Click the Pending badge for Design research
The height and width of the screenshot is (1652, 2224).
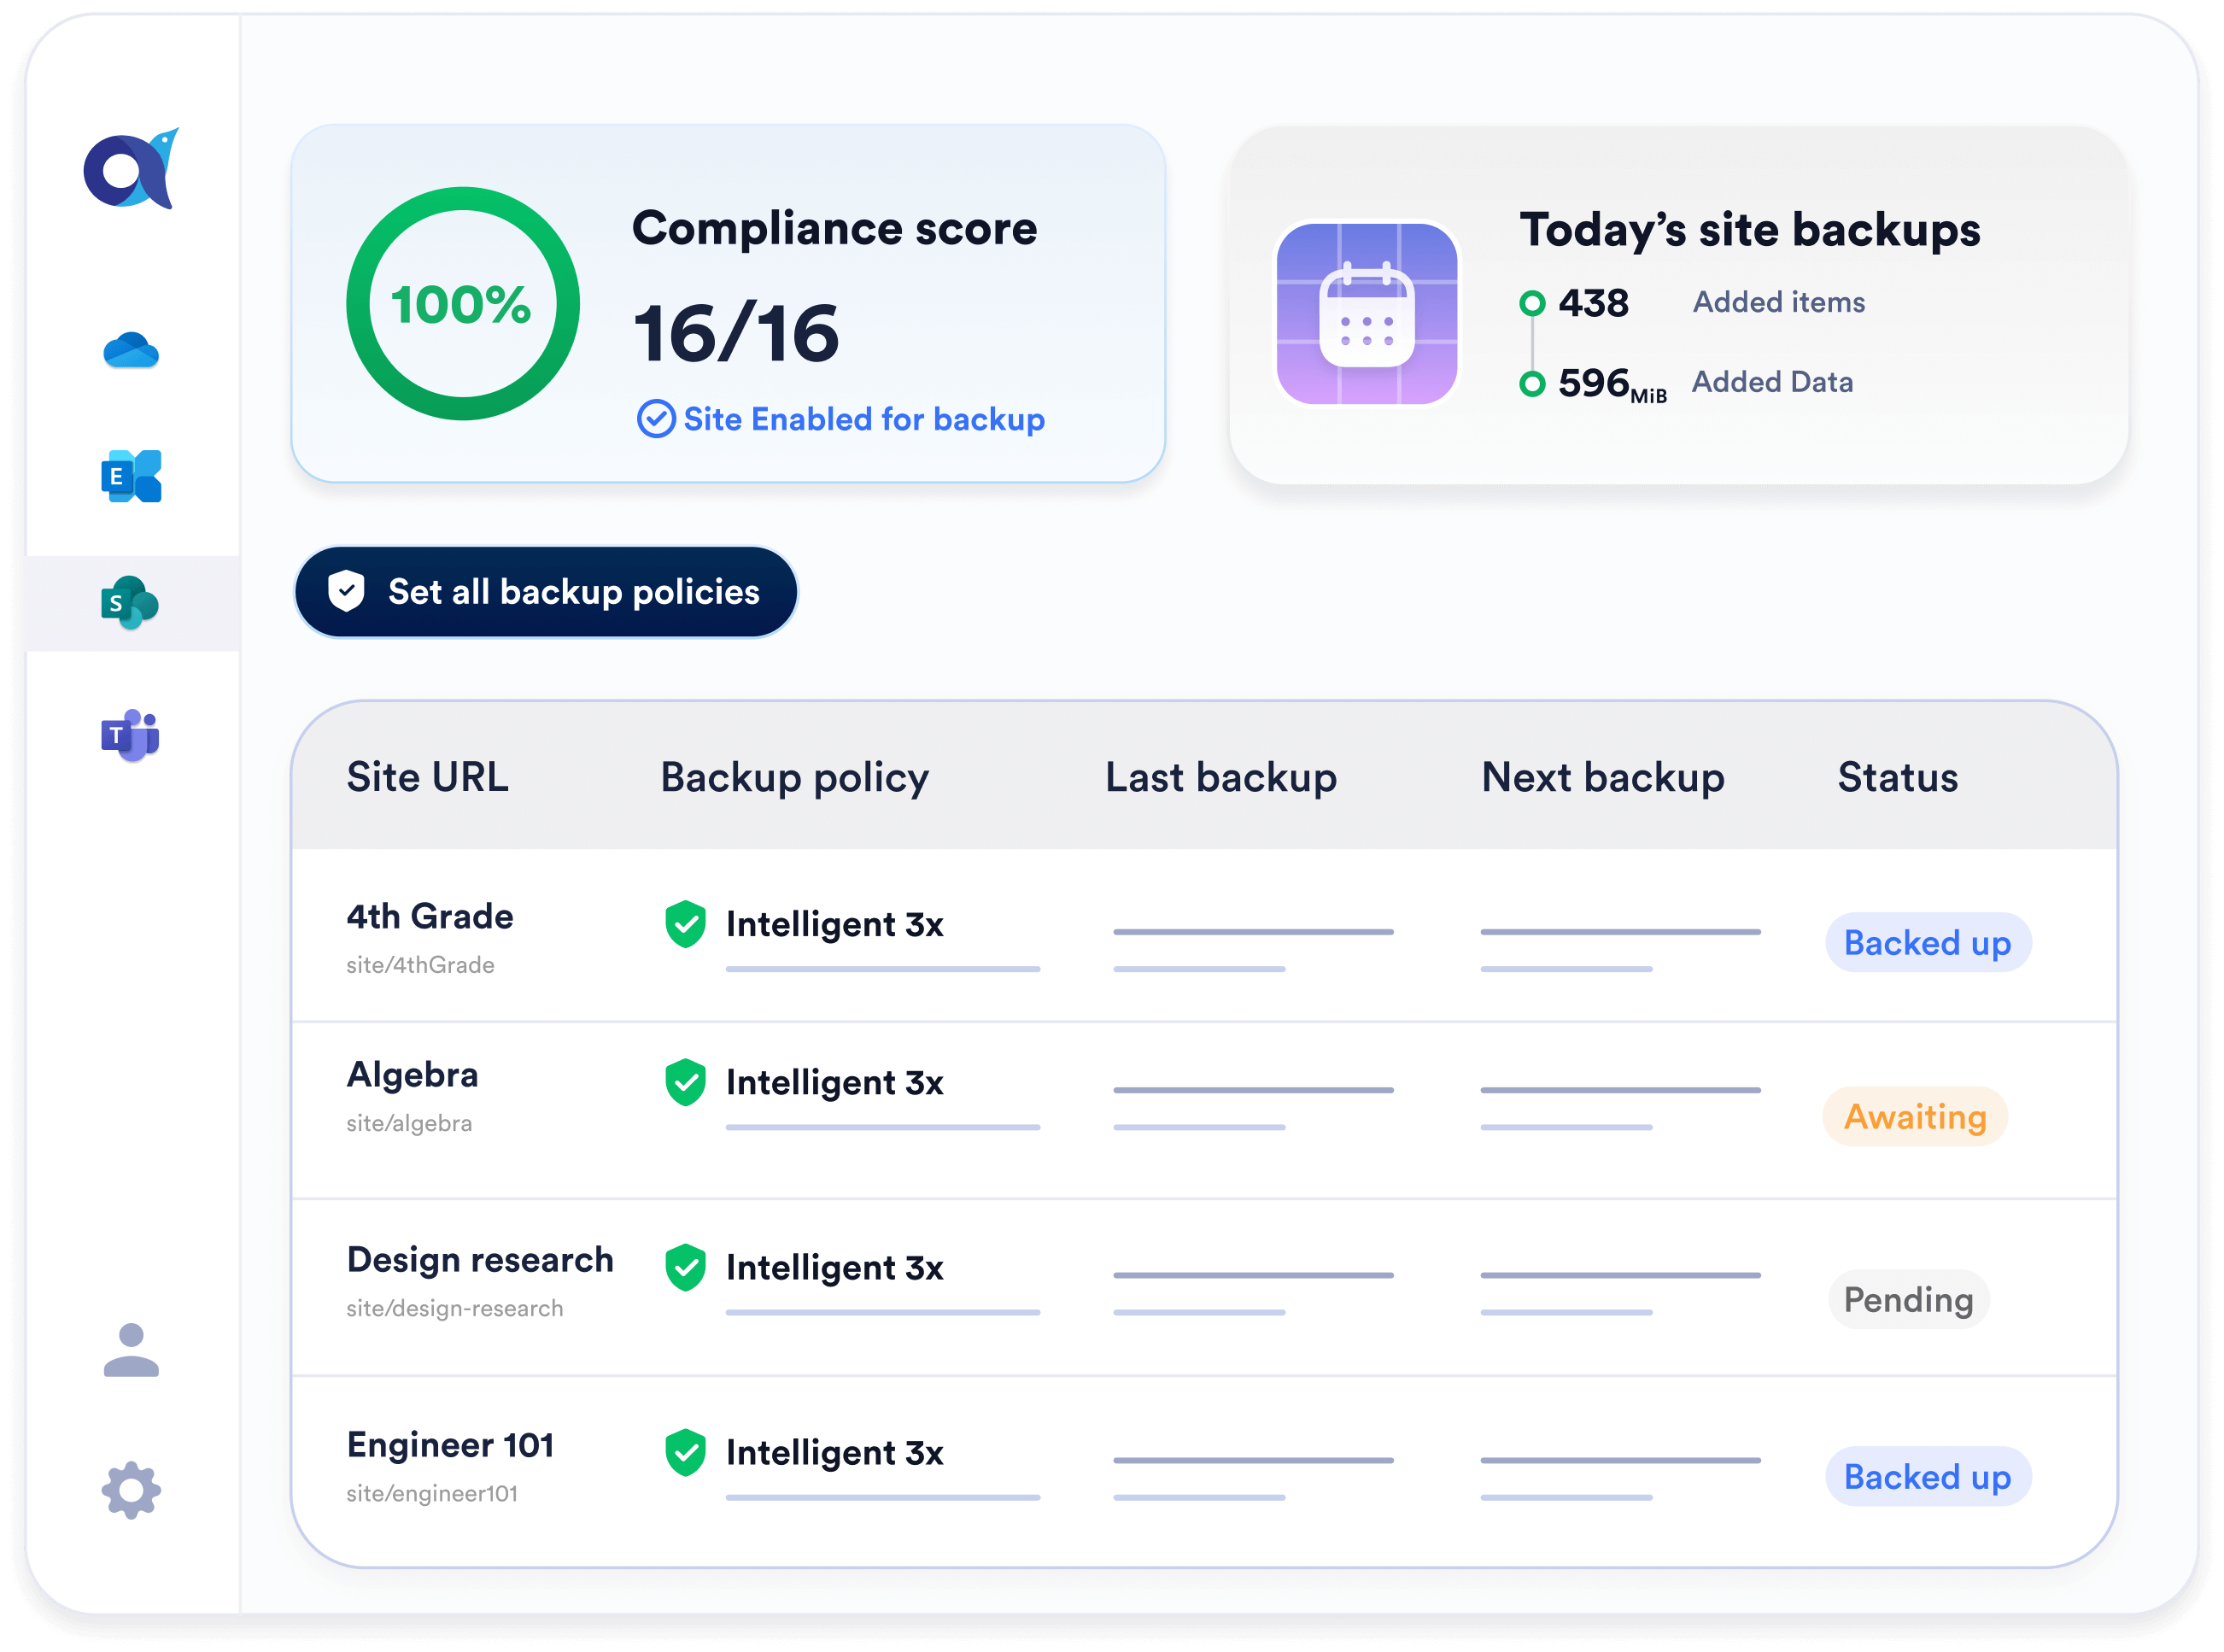(1908, 1300)
